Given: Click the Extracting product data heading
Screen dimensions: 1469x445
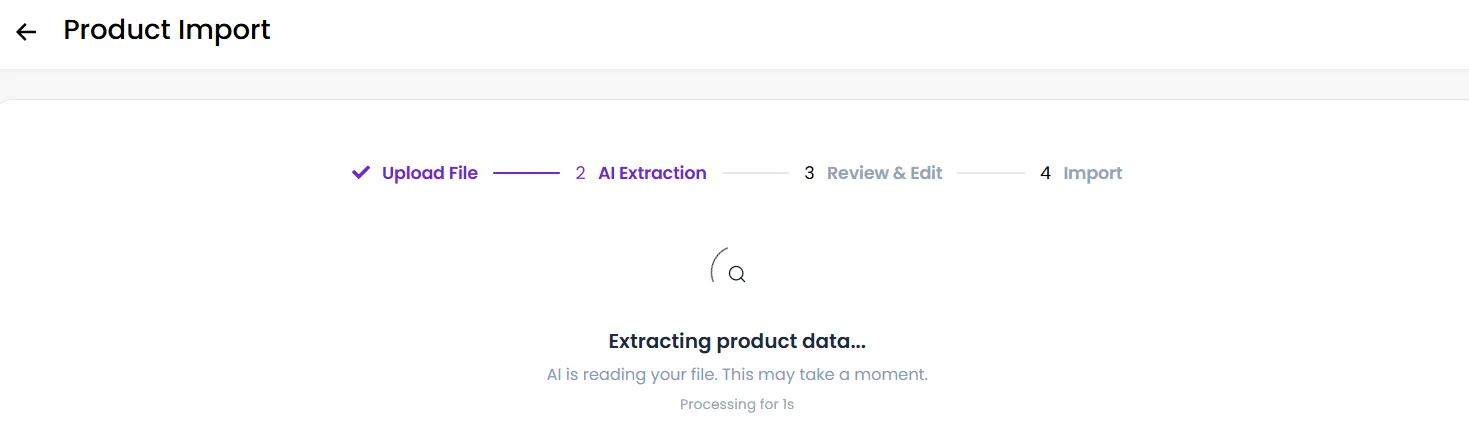Looking at the screenshot, I should coord(737,341).
